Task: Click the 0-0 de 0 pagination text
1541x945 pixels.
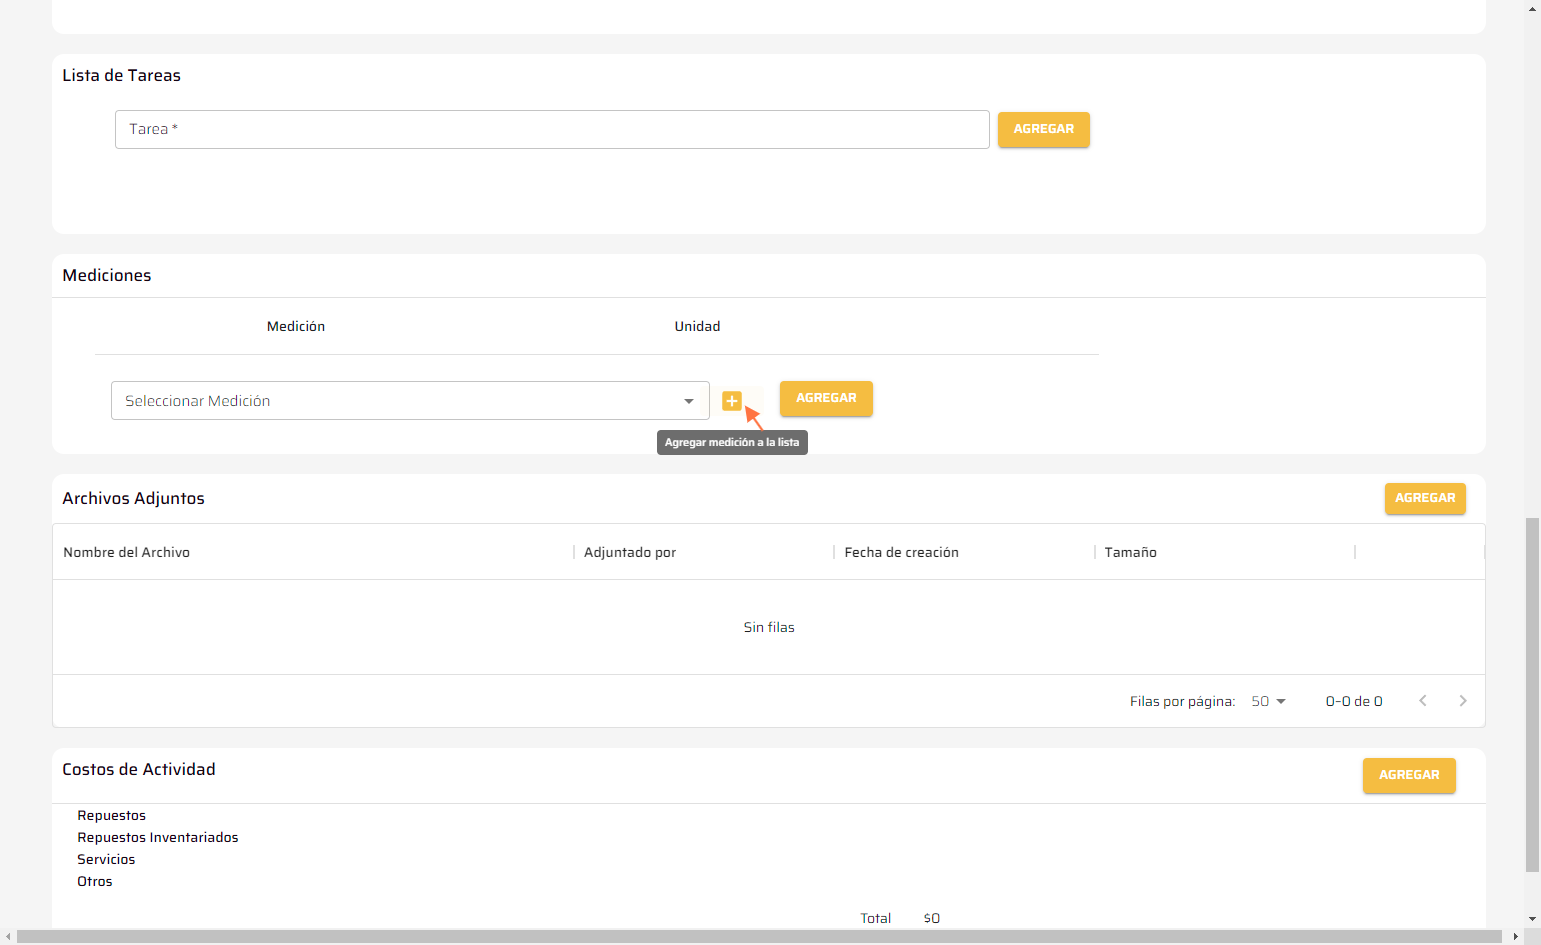Action: [1354, 701]
